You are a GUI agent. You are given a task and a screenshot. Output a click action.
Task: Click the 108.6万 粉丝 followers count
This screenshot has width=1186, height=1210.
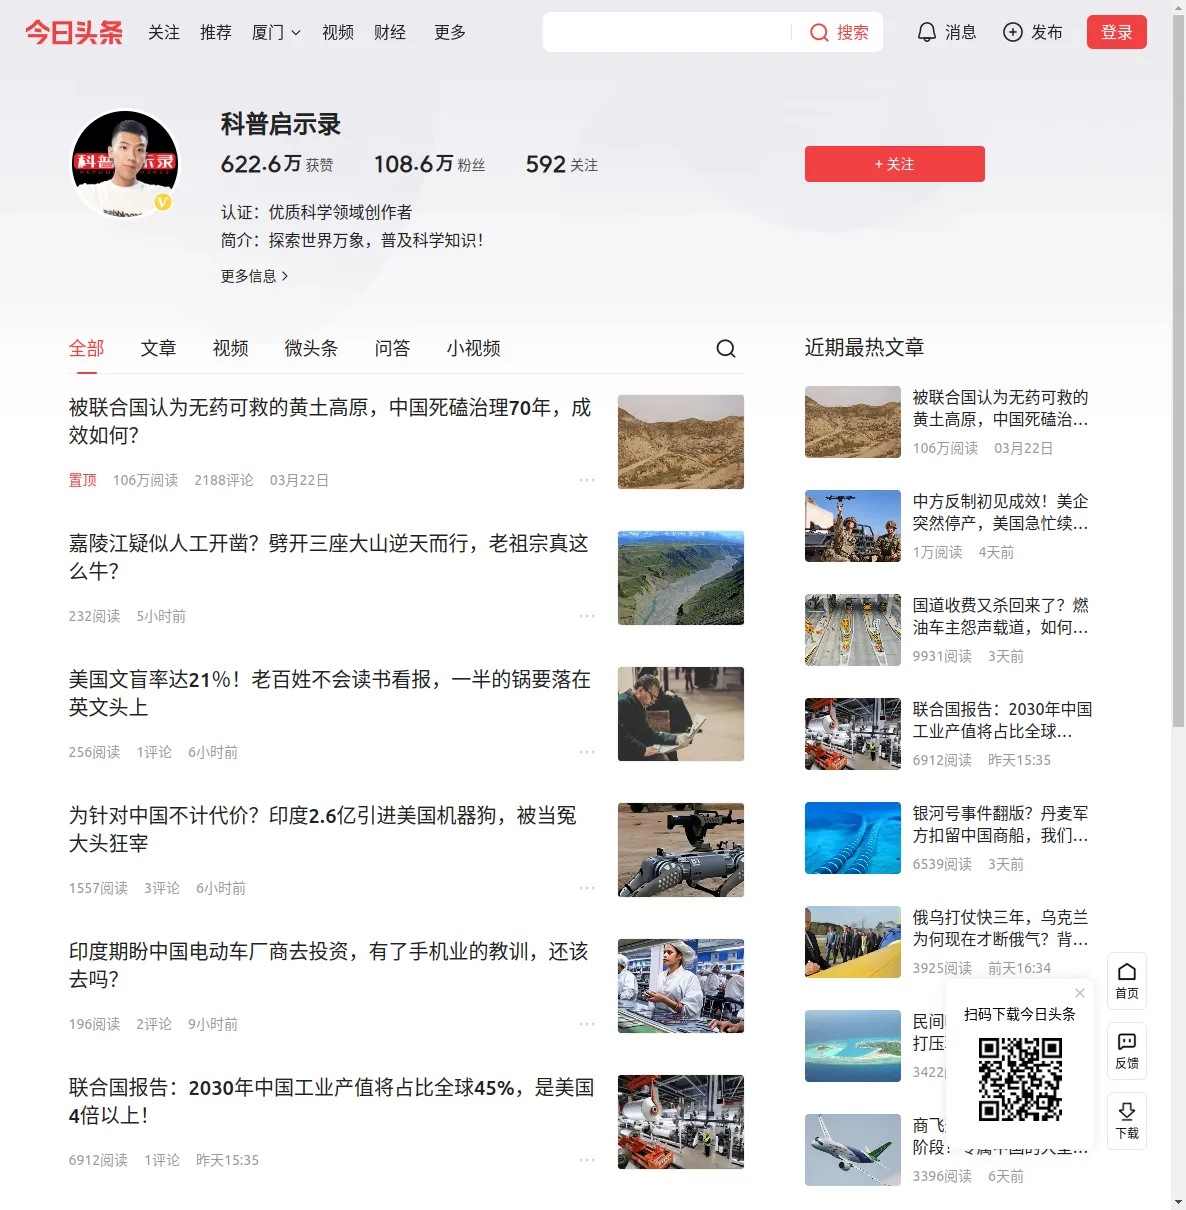click(x=430, y=164)
